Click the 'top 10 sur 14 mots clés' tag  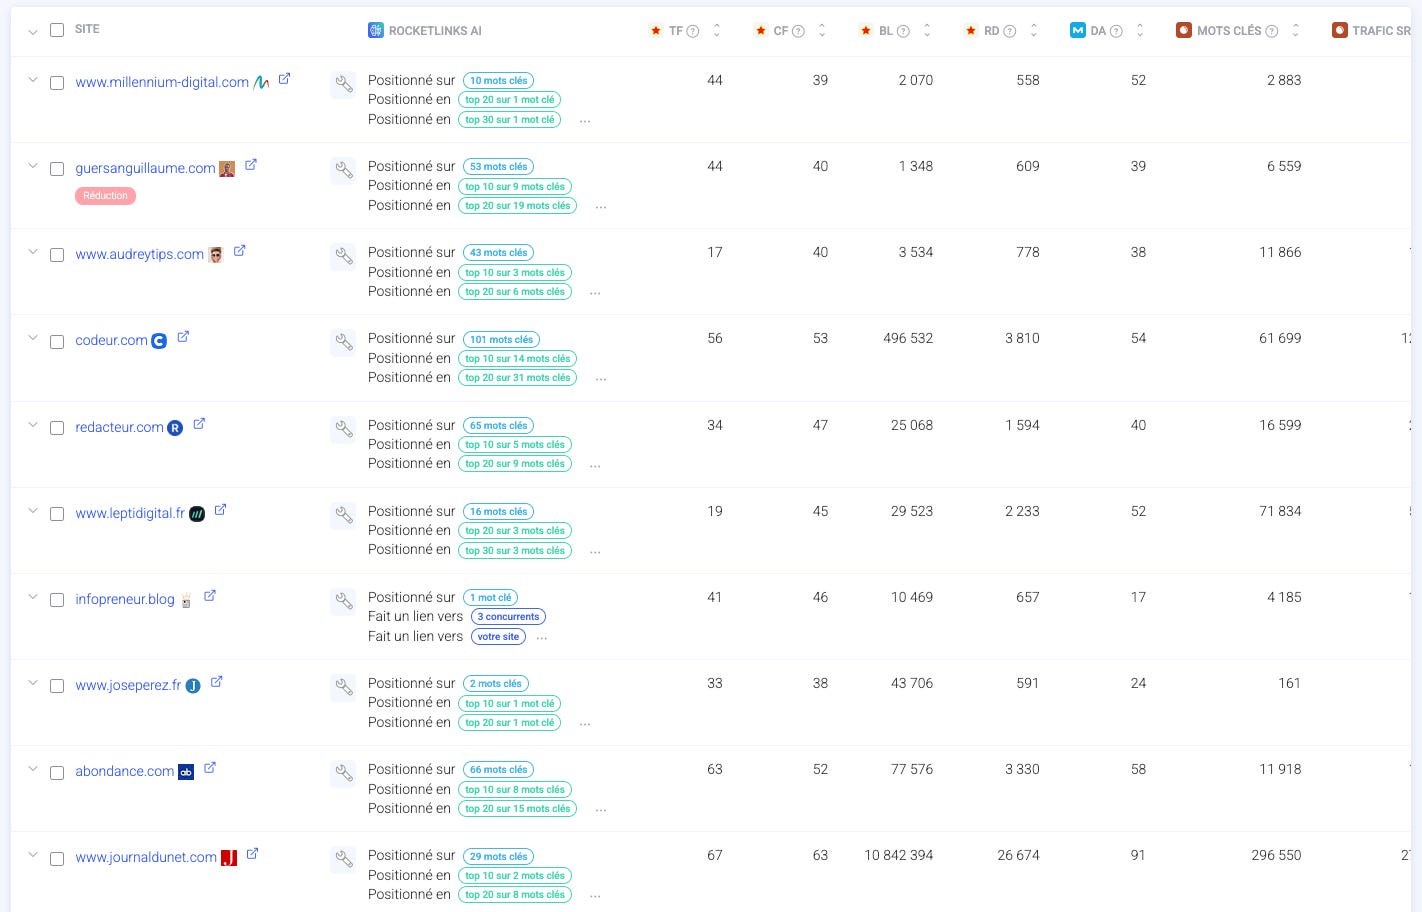pyautogui.click(x=517, y=359)
